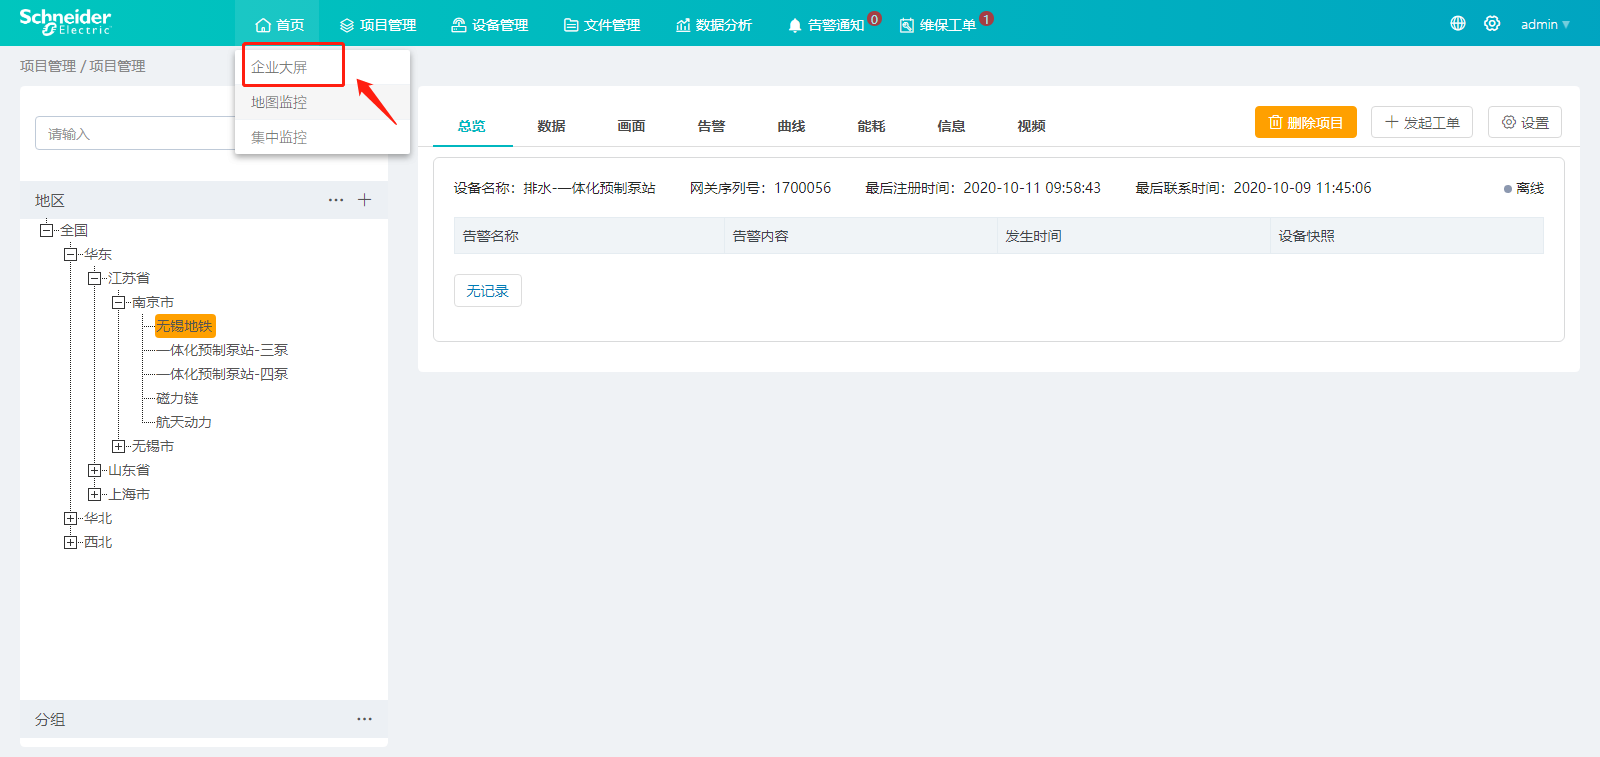Switch to the 能耗 tab

[872, 126]
